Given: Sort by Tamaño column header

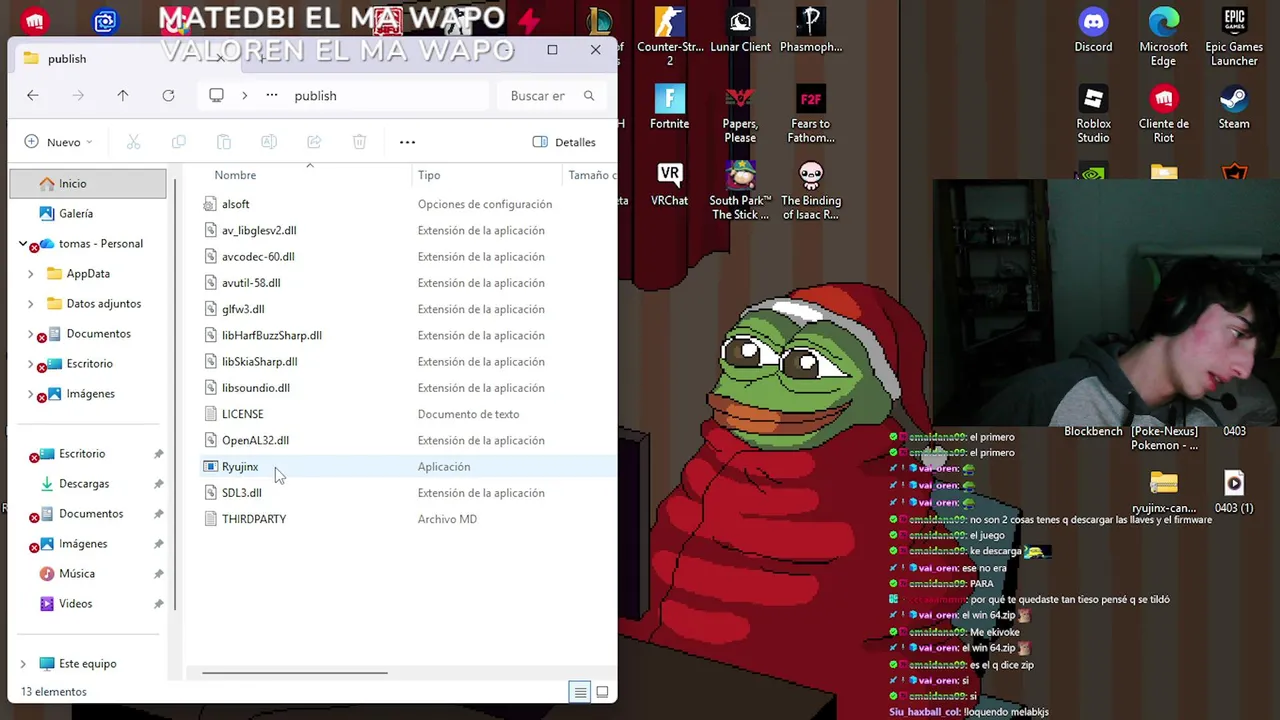Looking at the screenshot, I should [590, 175].
